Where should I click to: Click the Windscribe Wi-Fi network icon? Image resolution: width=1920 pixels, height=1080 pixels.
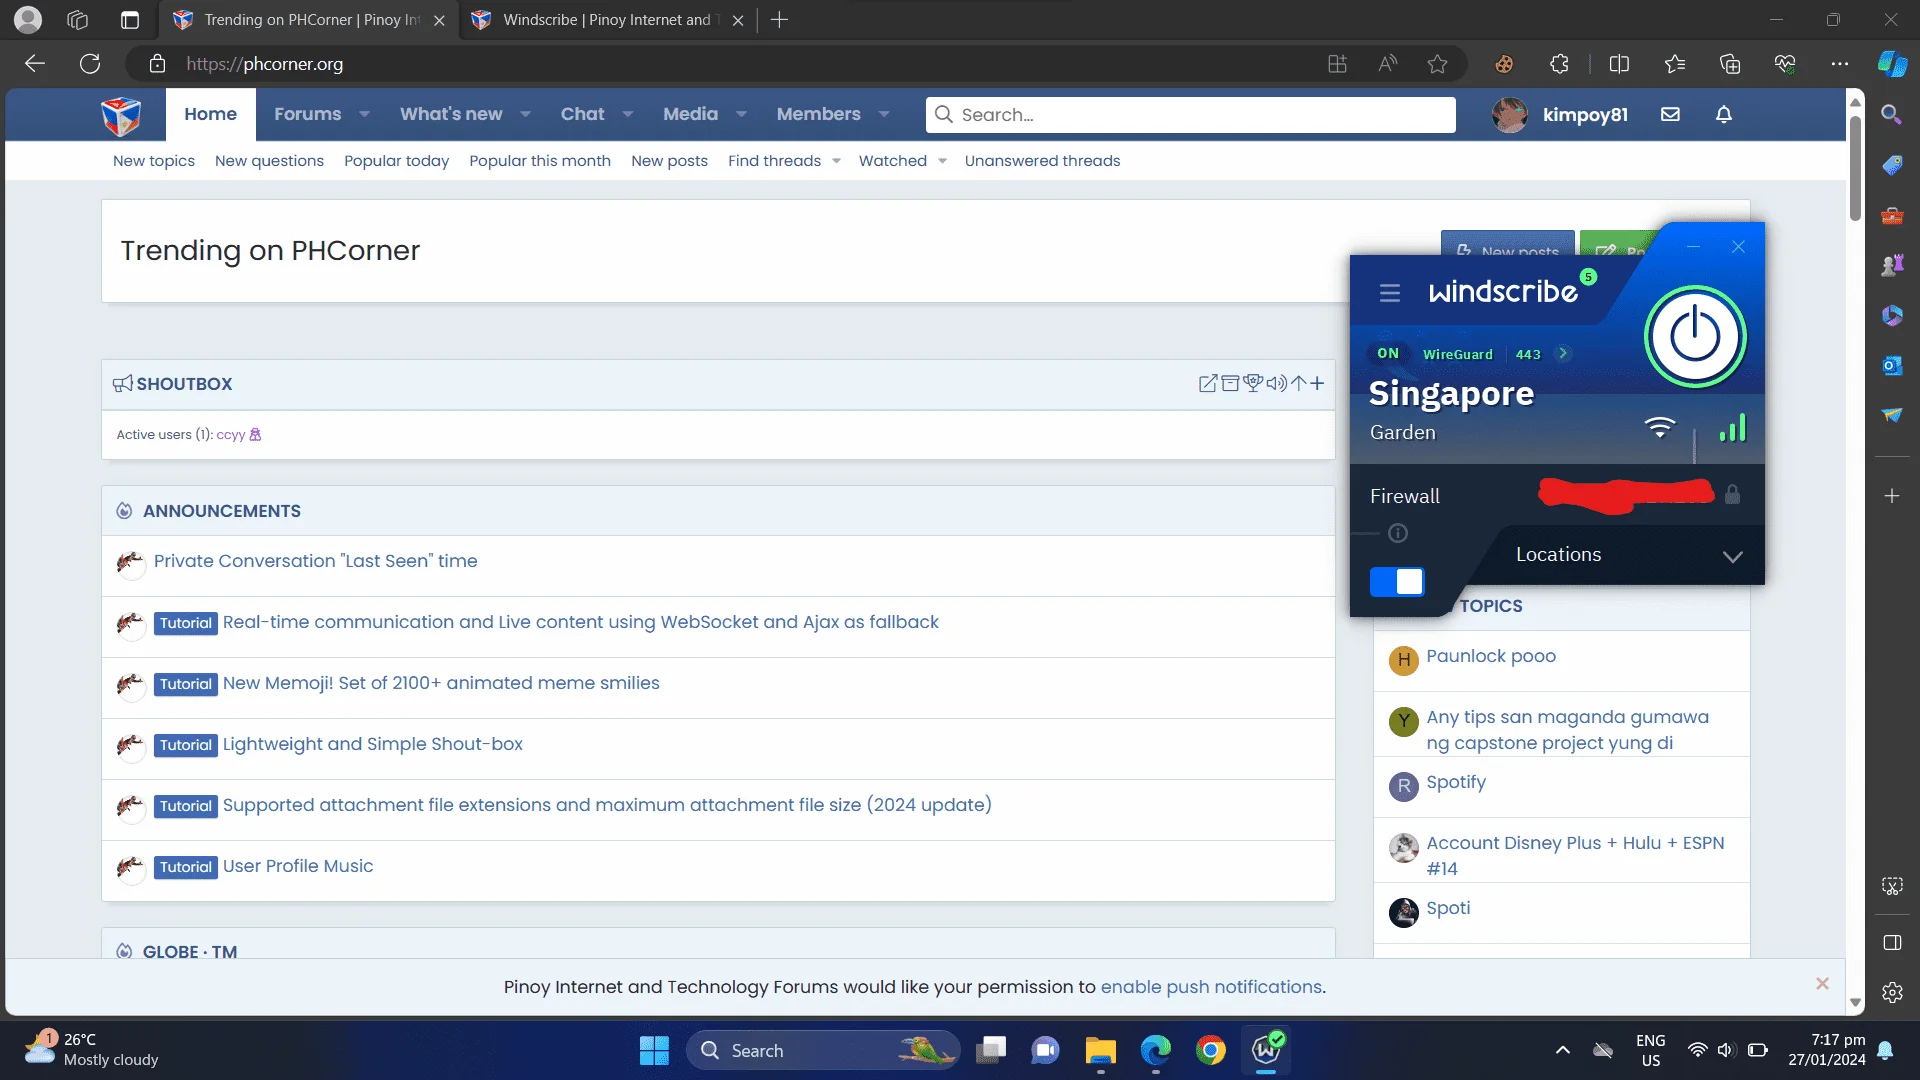[x=1659, y=428]
